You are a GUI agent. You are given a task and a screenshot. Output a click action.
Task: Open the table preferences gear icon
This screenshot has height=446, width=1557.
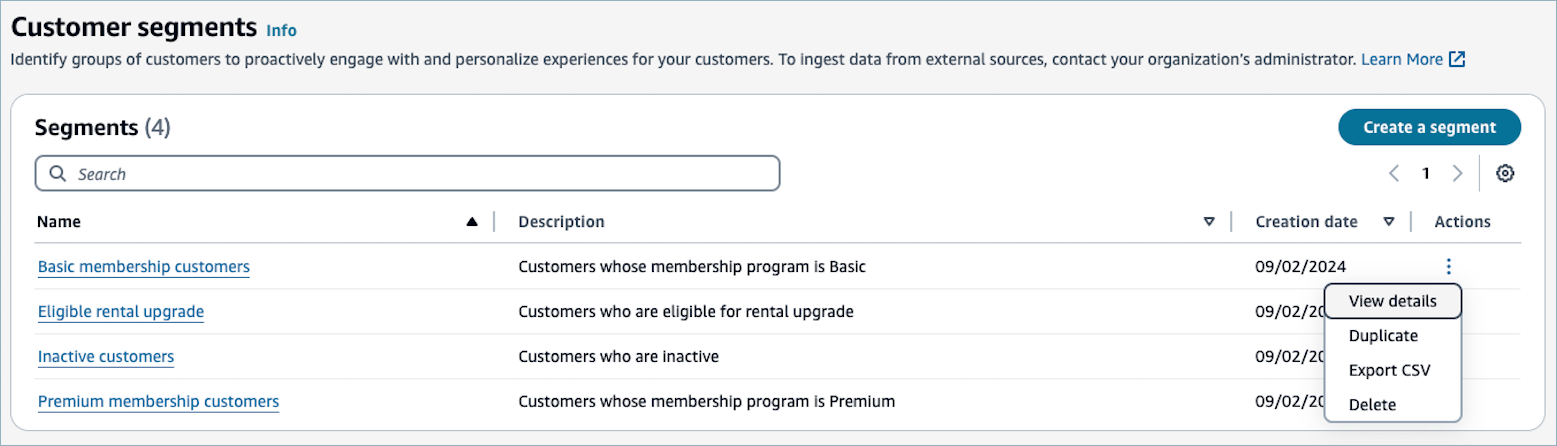tap(1505, 174)
